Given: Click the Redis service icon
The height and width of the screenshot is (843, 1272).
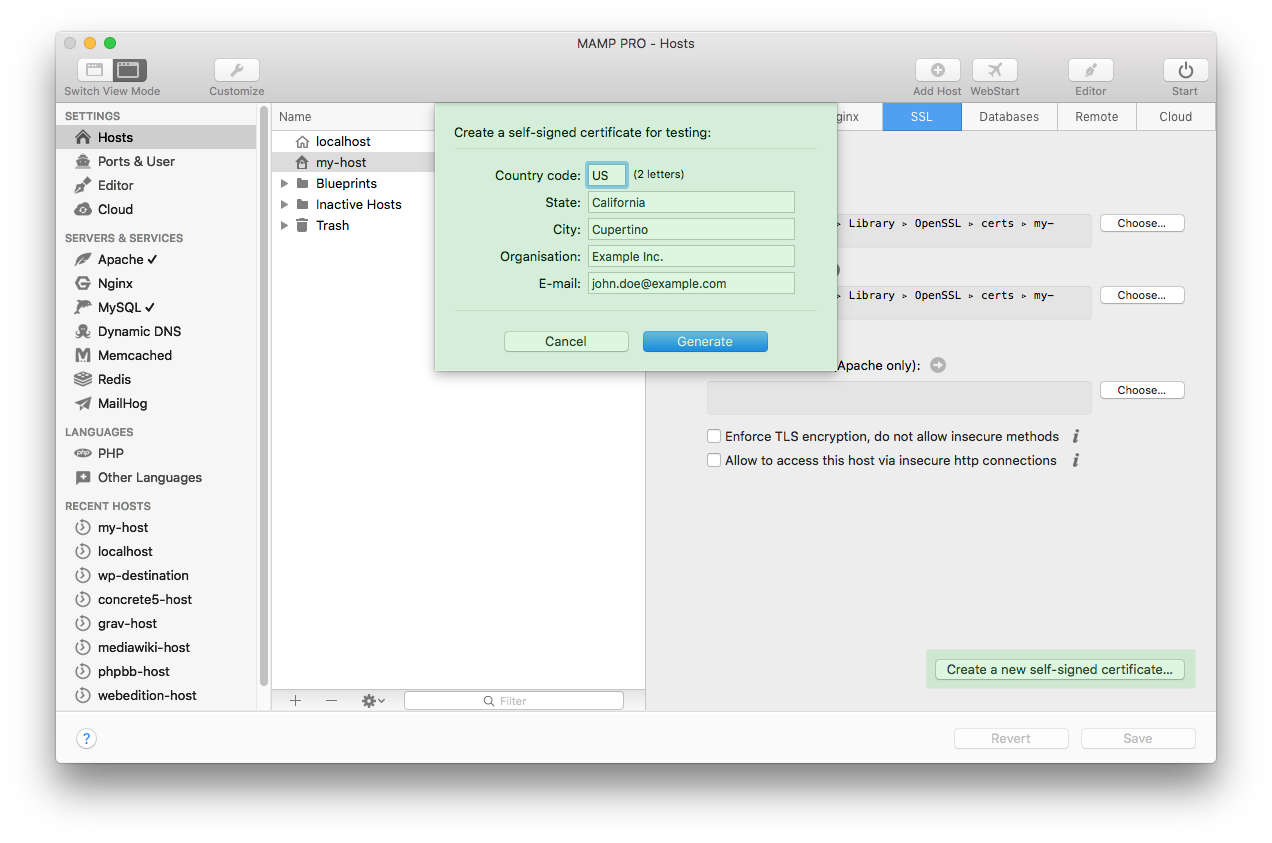Looking at the screenshot, I should [83, 379].
